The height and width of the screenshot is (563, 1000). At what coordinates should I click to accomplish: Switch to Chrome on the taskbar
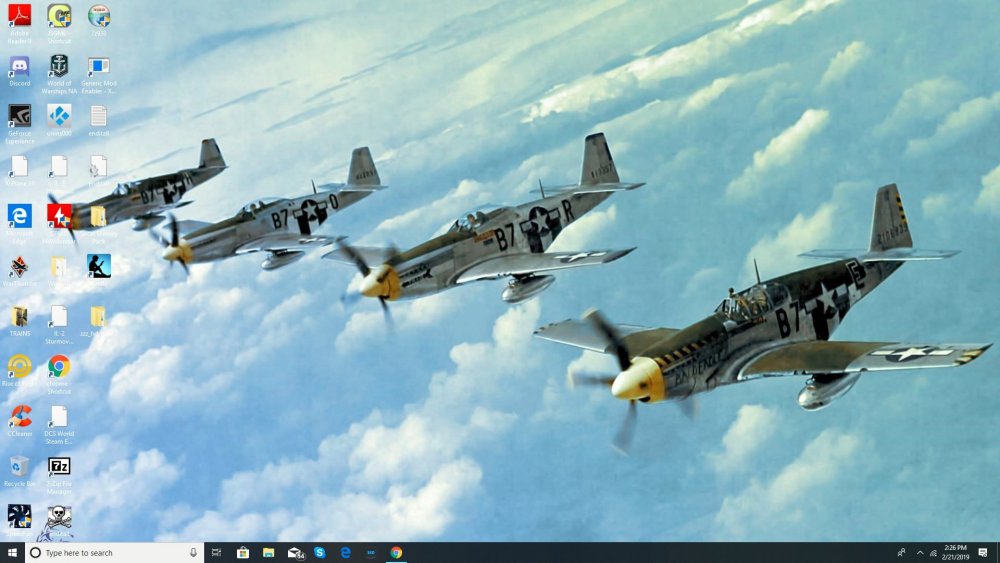point(396,552)
